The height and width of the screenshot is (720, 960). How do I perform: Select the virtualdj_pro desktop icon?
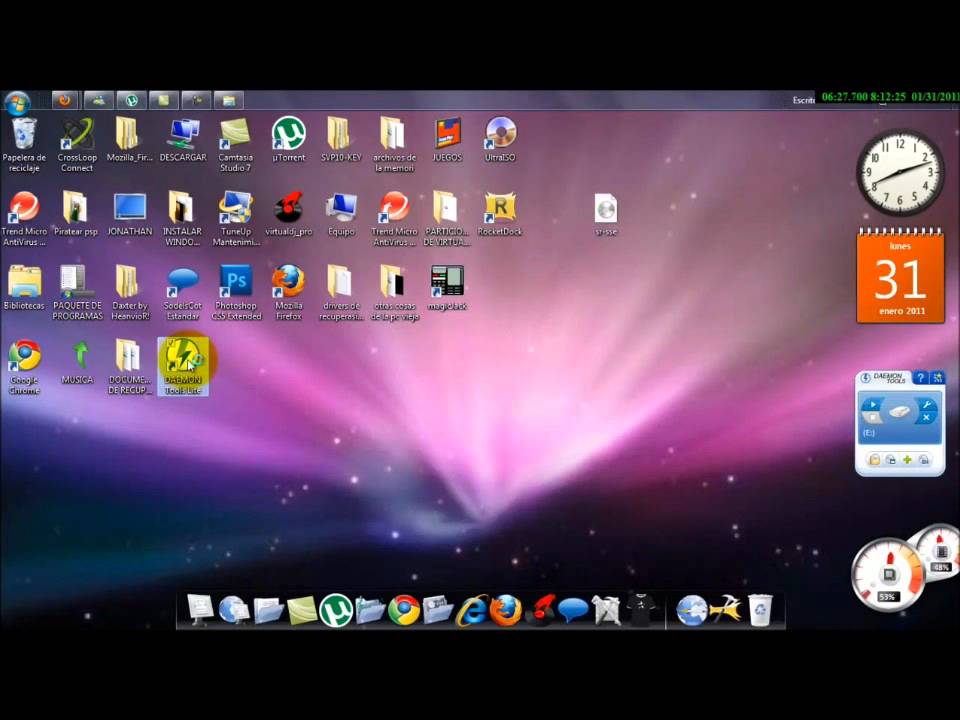coord(288,214)
